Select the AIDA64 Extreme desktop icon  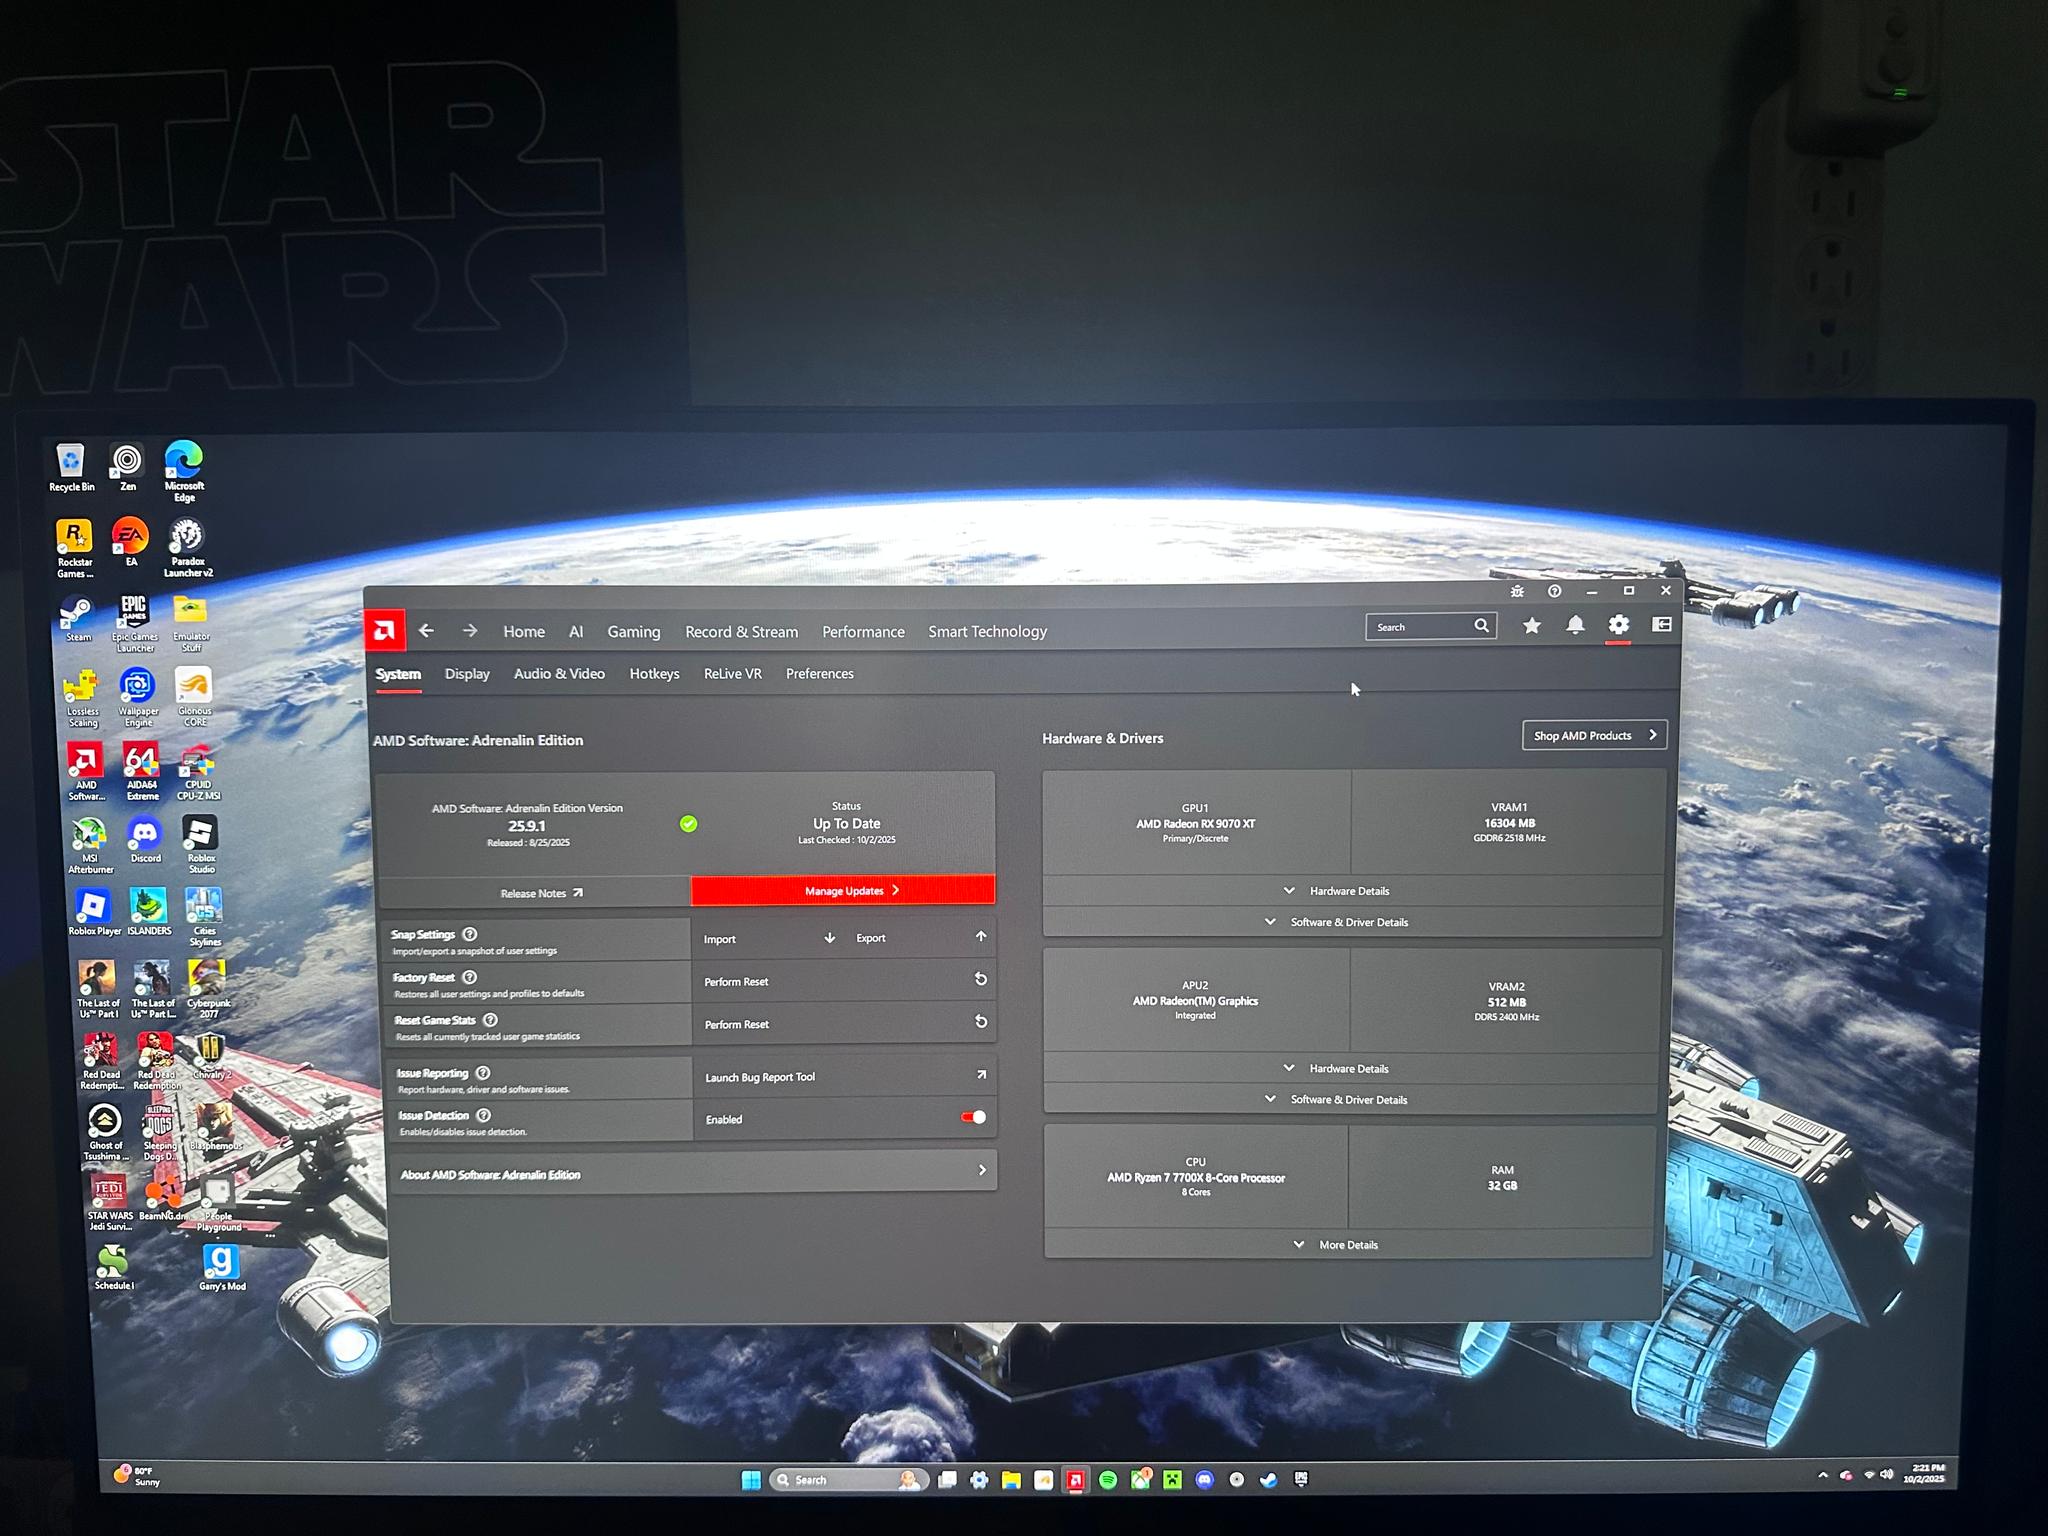[x=141, y=771]
